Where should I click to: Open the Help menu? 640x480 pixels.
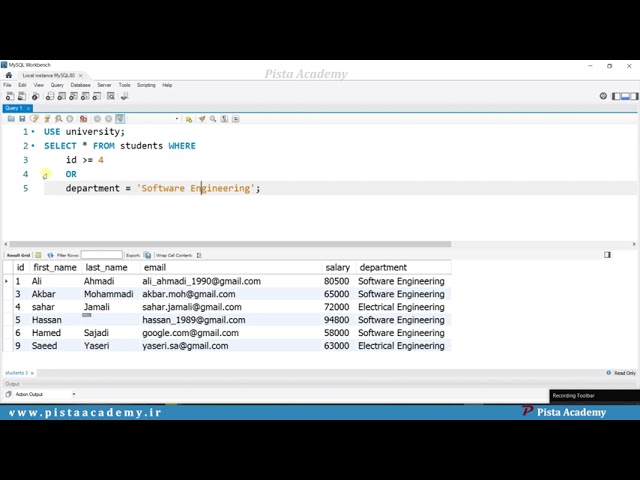pyautogui.click(x=167, y=85)
